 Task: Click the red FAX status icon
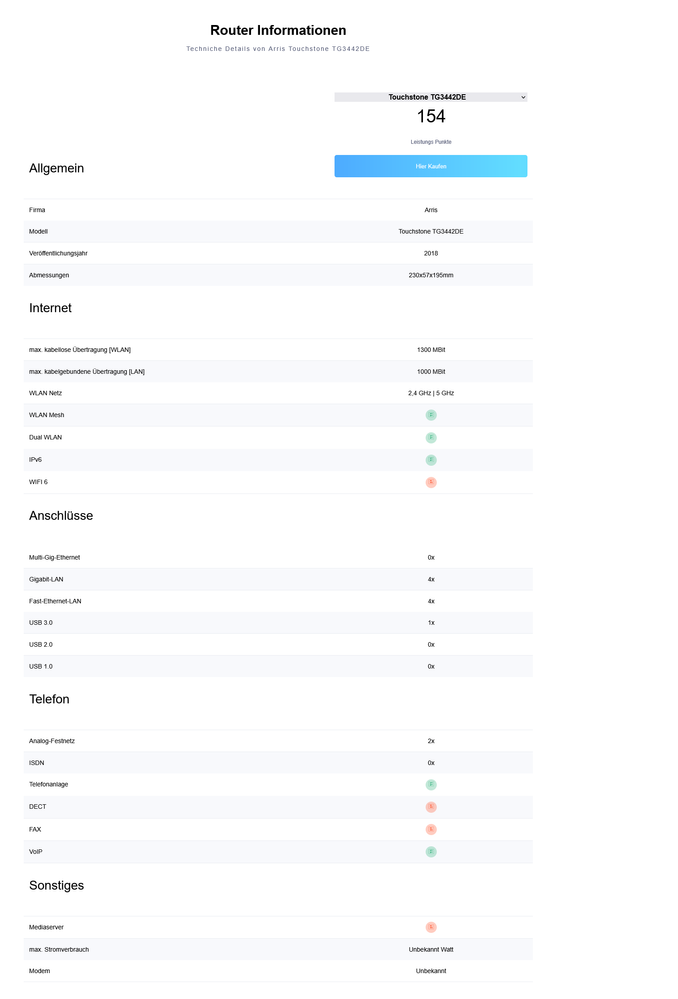431,829
